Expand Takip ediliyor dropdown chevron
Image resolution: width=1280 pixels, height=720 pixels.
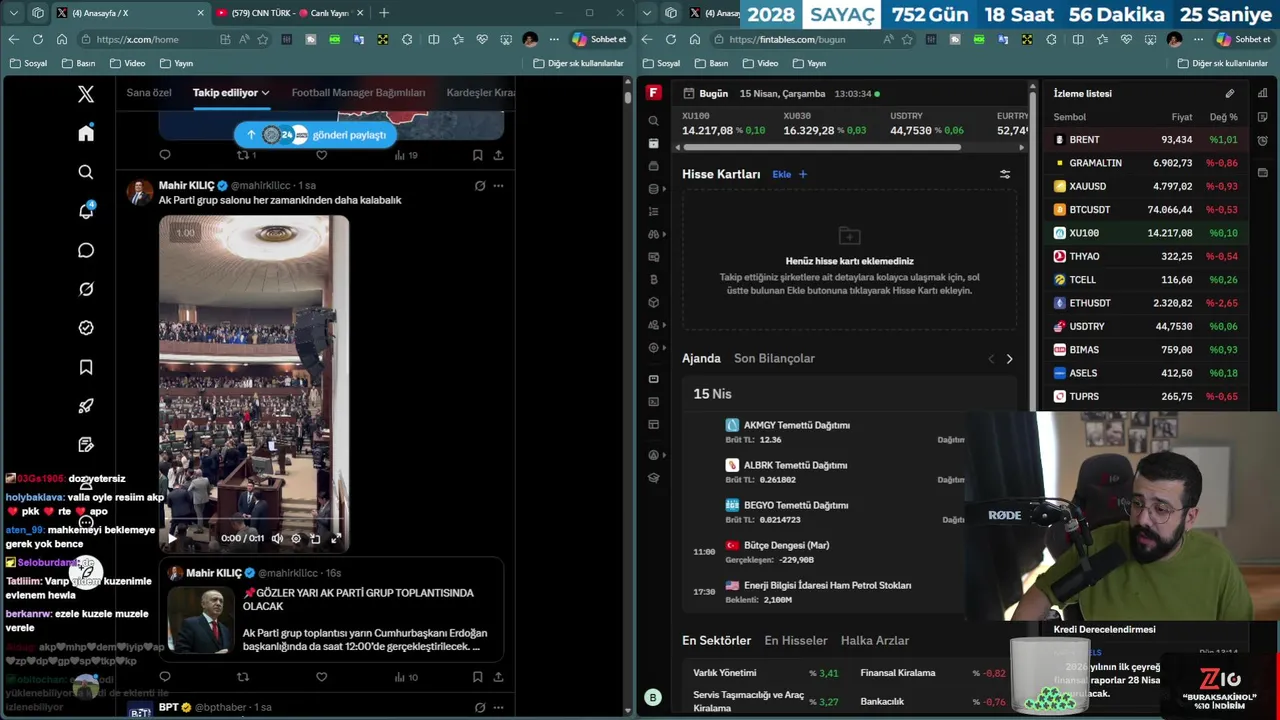265,93
